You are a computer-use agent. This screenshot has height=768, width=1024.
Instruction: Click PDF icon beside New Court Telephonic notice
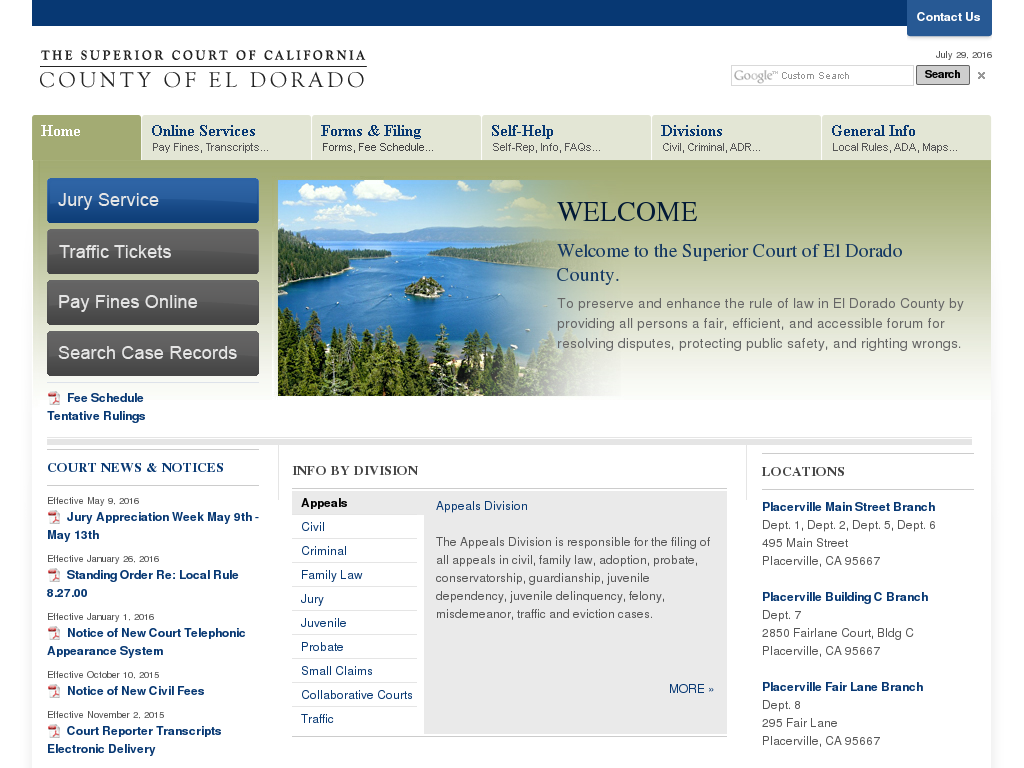pos(54,633)
